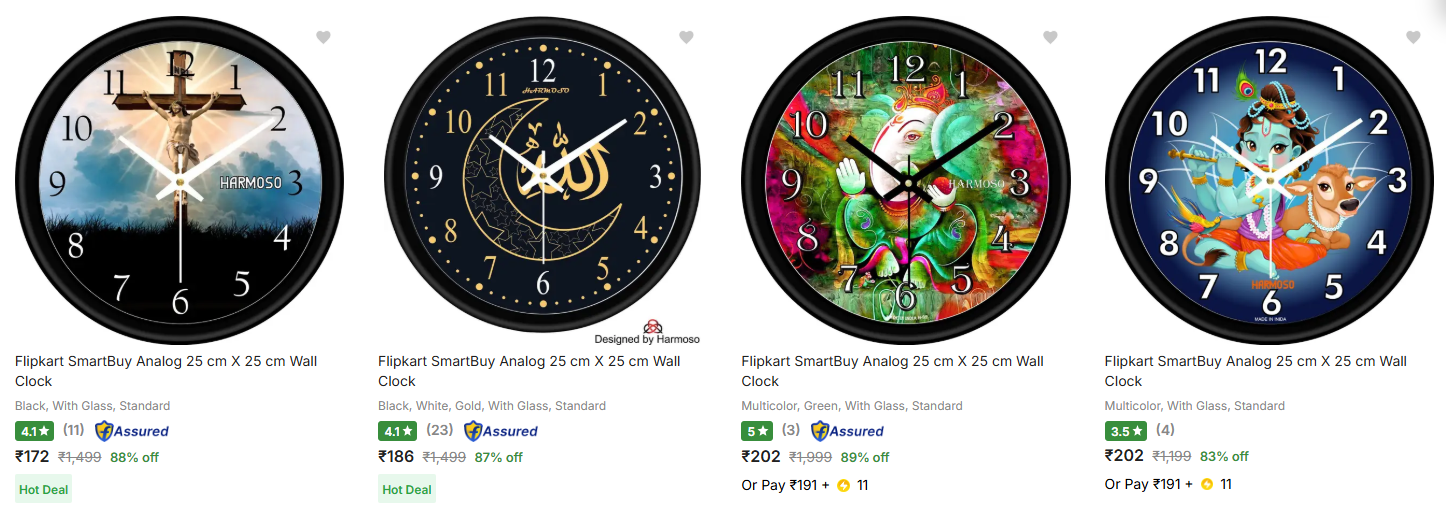Favorite the Krishna clock with heart icon
Screen dimensions: 1446x510
[x=1413, y=37]
